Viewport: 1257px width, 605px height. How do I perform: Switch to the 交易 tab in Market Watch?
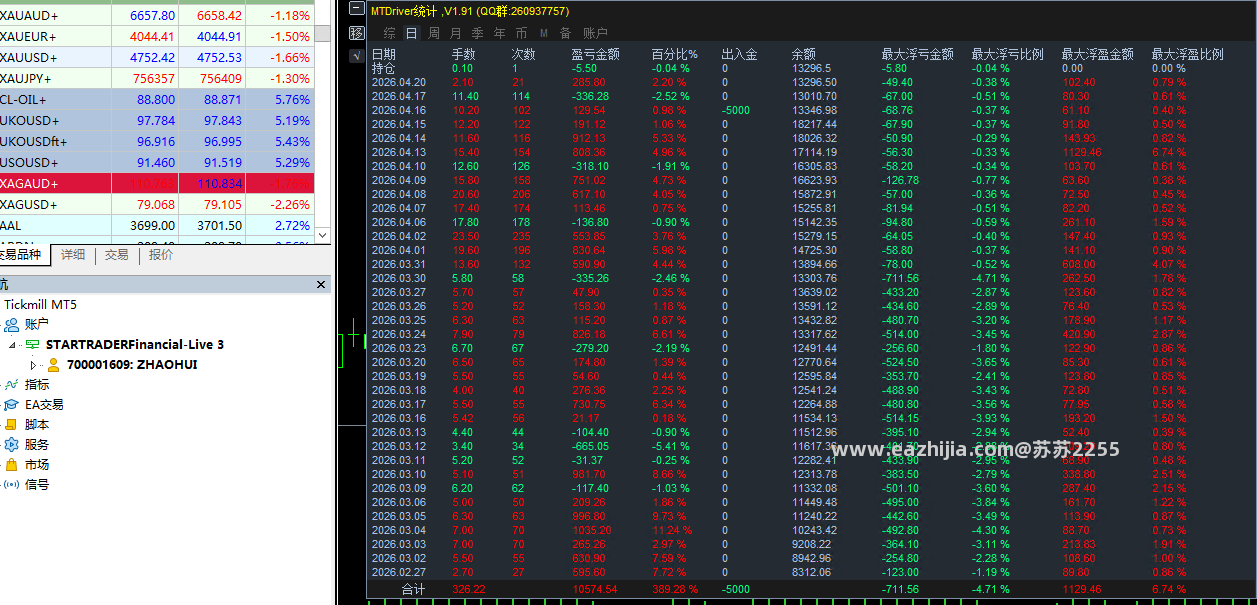pyautogui.click(x=117, y=255)
